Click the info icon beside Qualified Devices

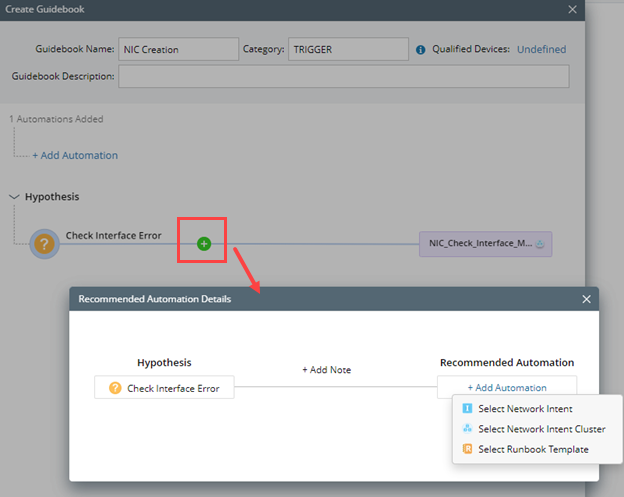(x=421, y=49)
